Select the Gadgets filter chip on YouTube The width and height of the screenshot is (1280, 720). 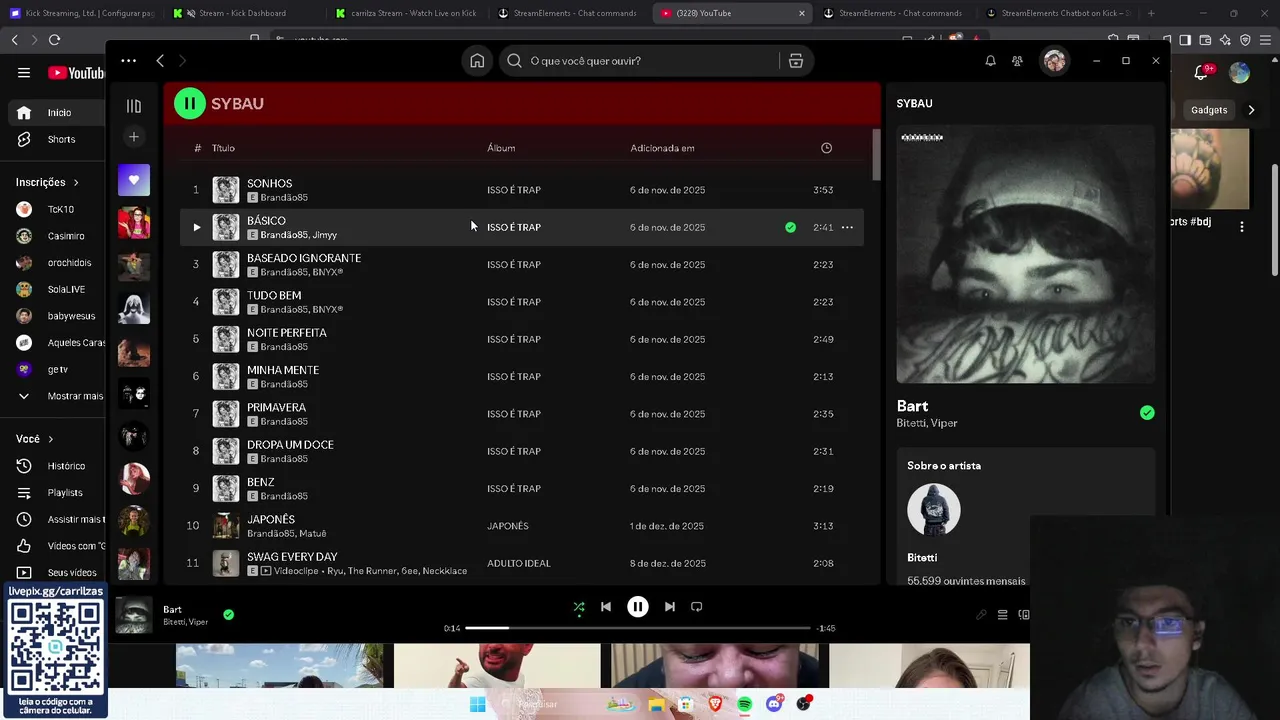pyautogui.click(x=1208, y=110)
